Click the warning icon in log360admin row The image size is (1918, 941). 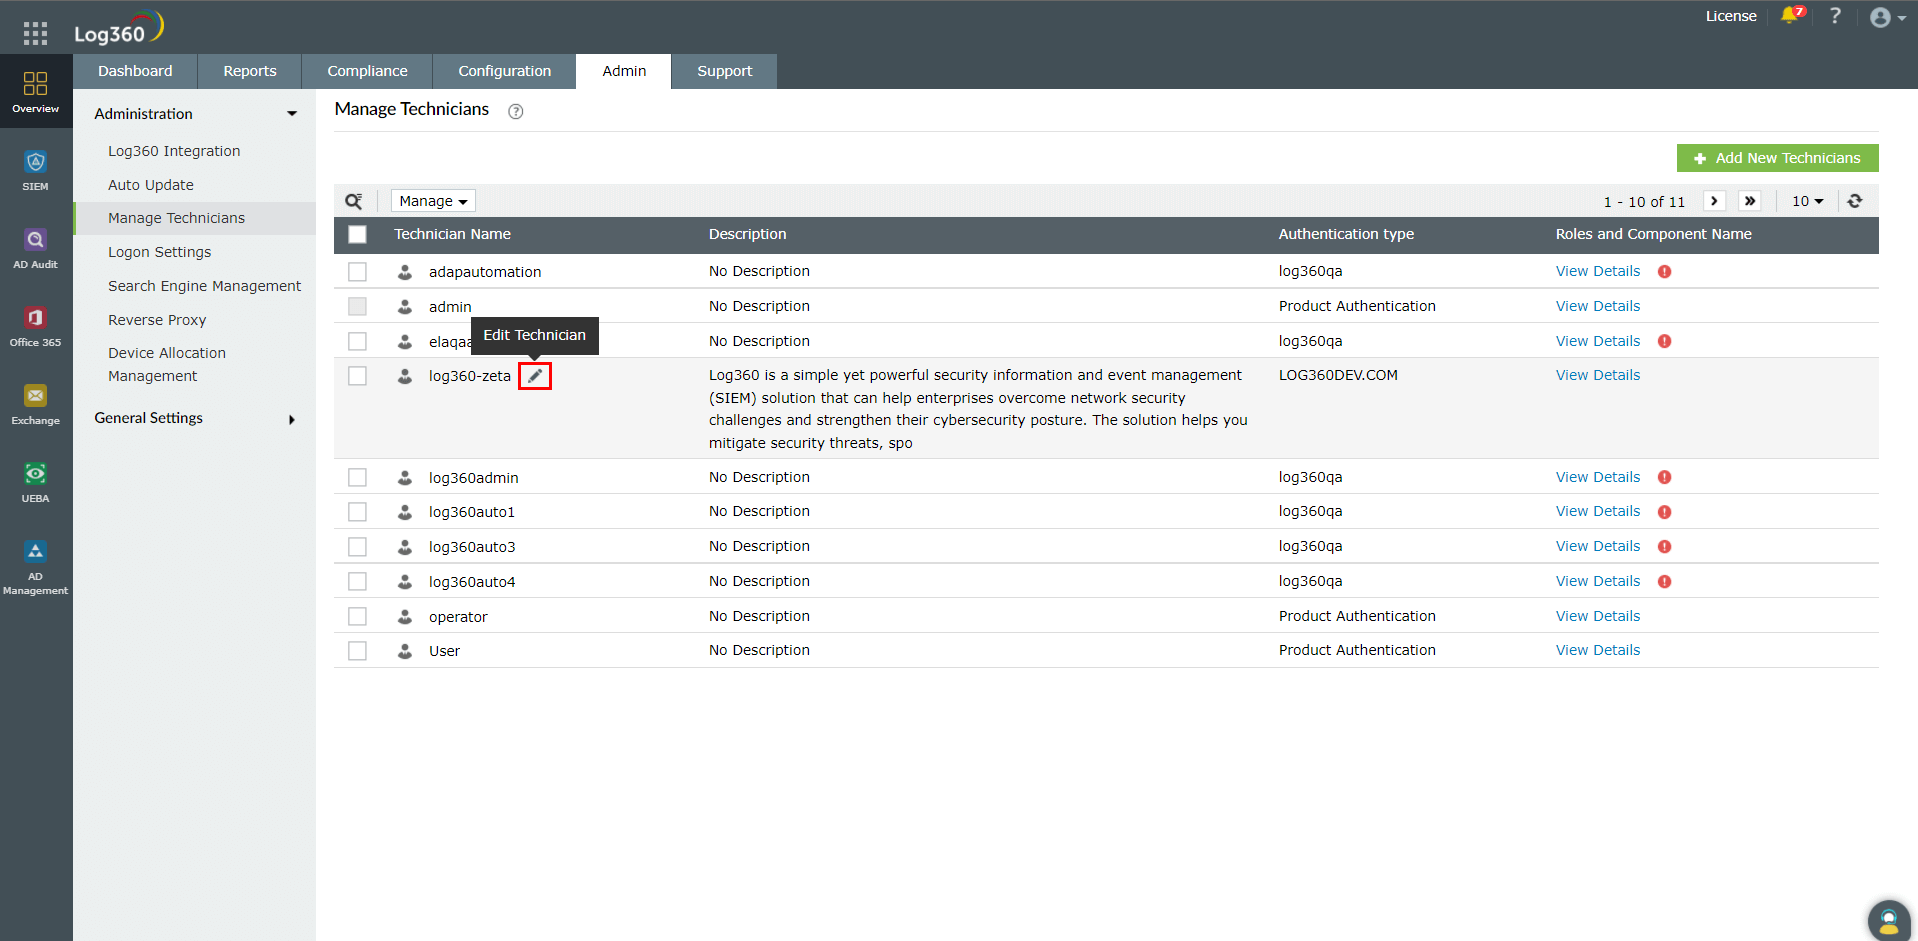pos(1665,478)
